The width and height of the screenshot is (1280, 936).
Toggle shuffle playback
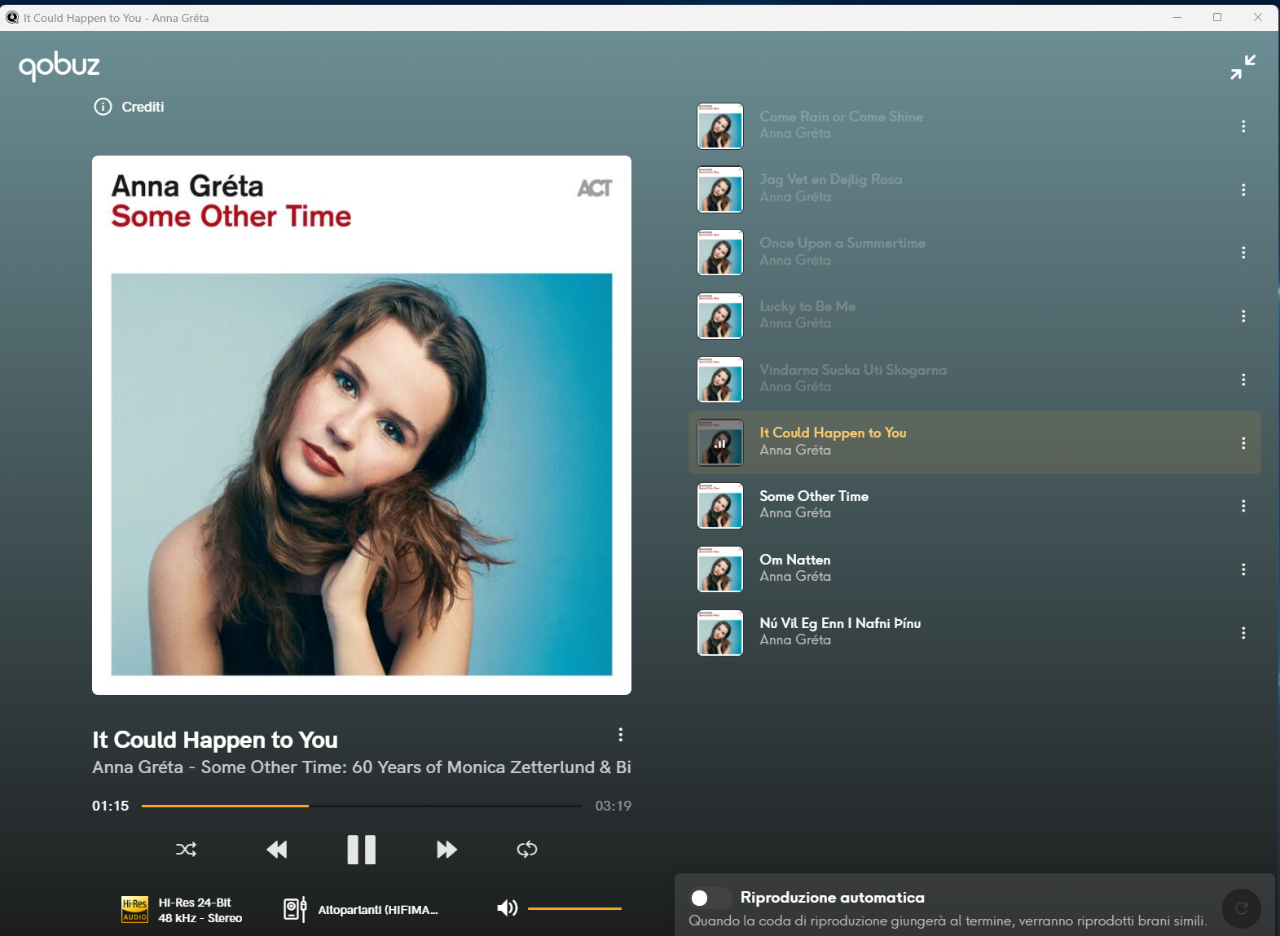[x=186, y=850]
